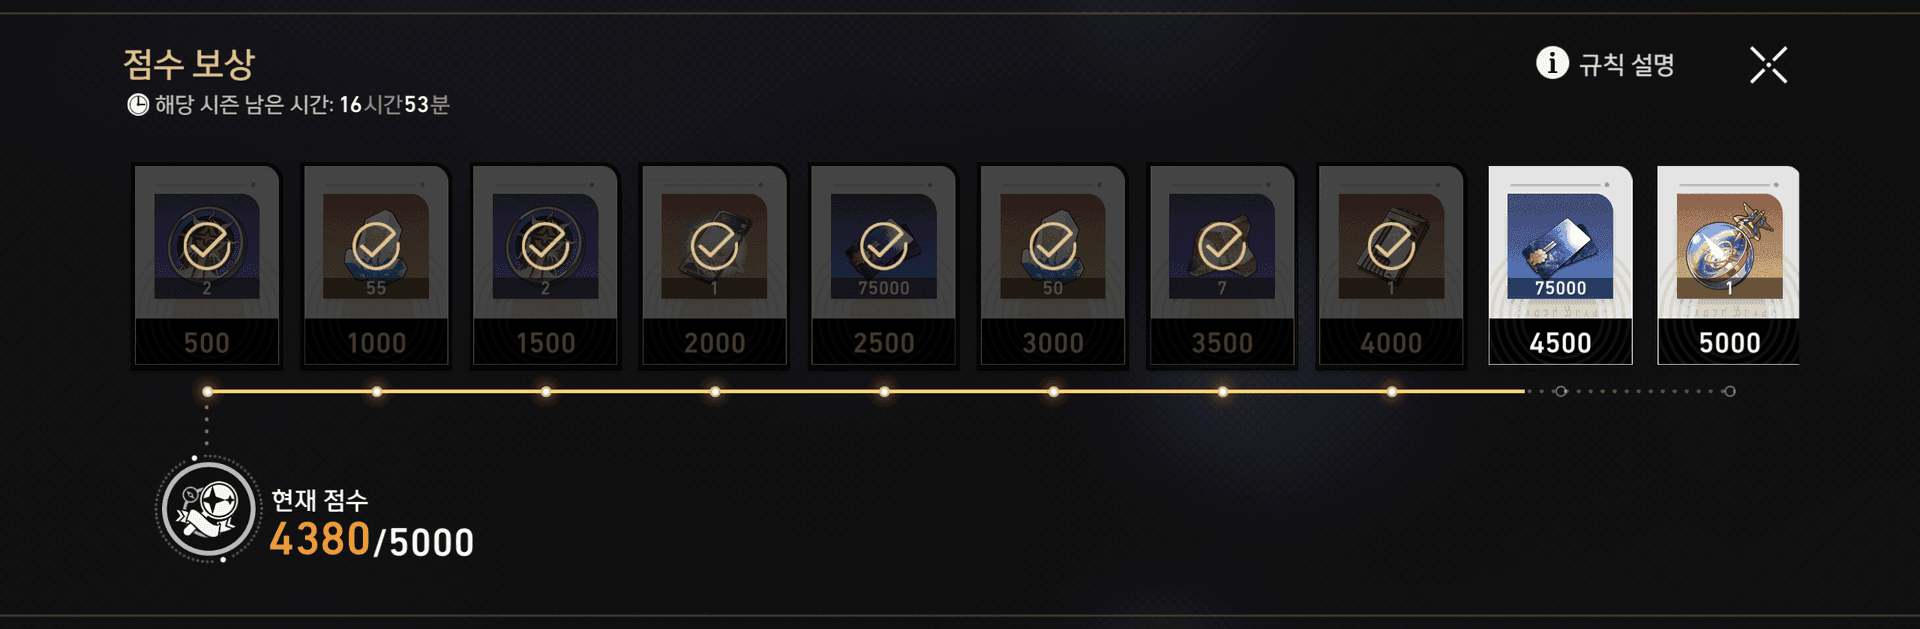The width and height of the screenshot is (1920, 629).
Task: Click the current score emblem icon
Action: tap(208, 510)
